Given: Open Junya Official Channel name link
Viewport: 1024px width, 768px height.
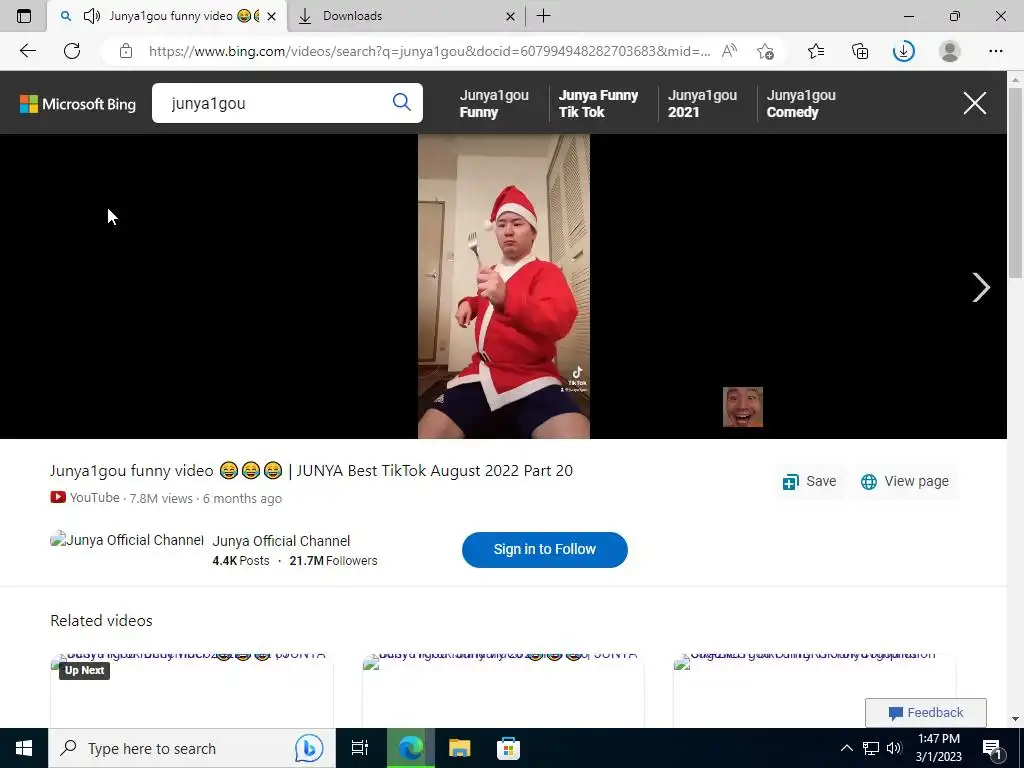Looking at the screenshot, I should 281,541.
